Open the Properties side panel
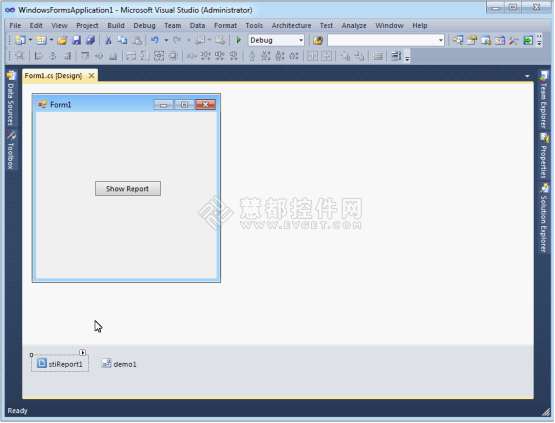This screenshot has height=423, width=555. 543,156
